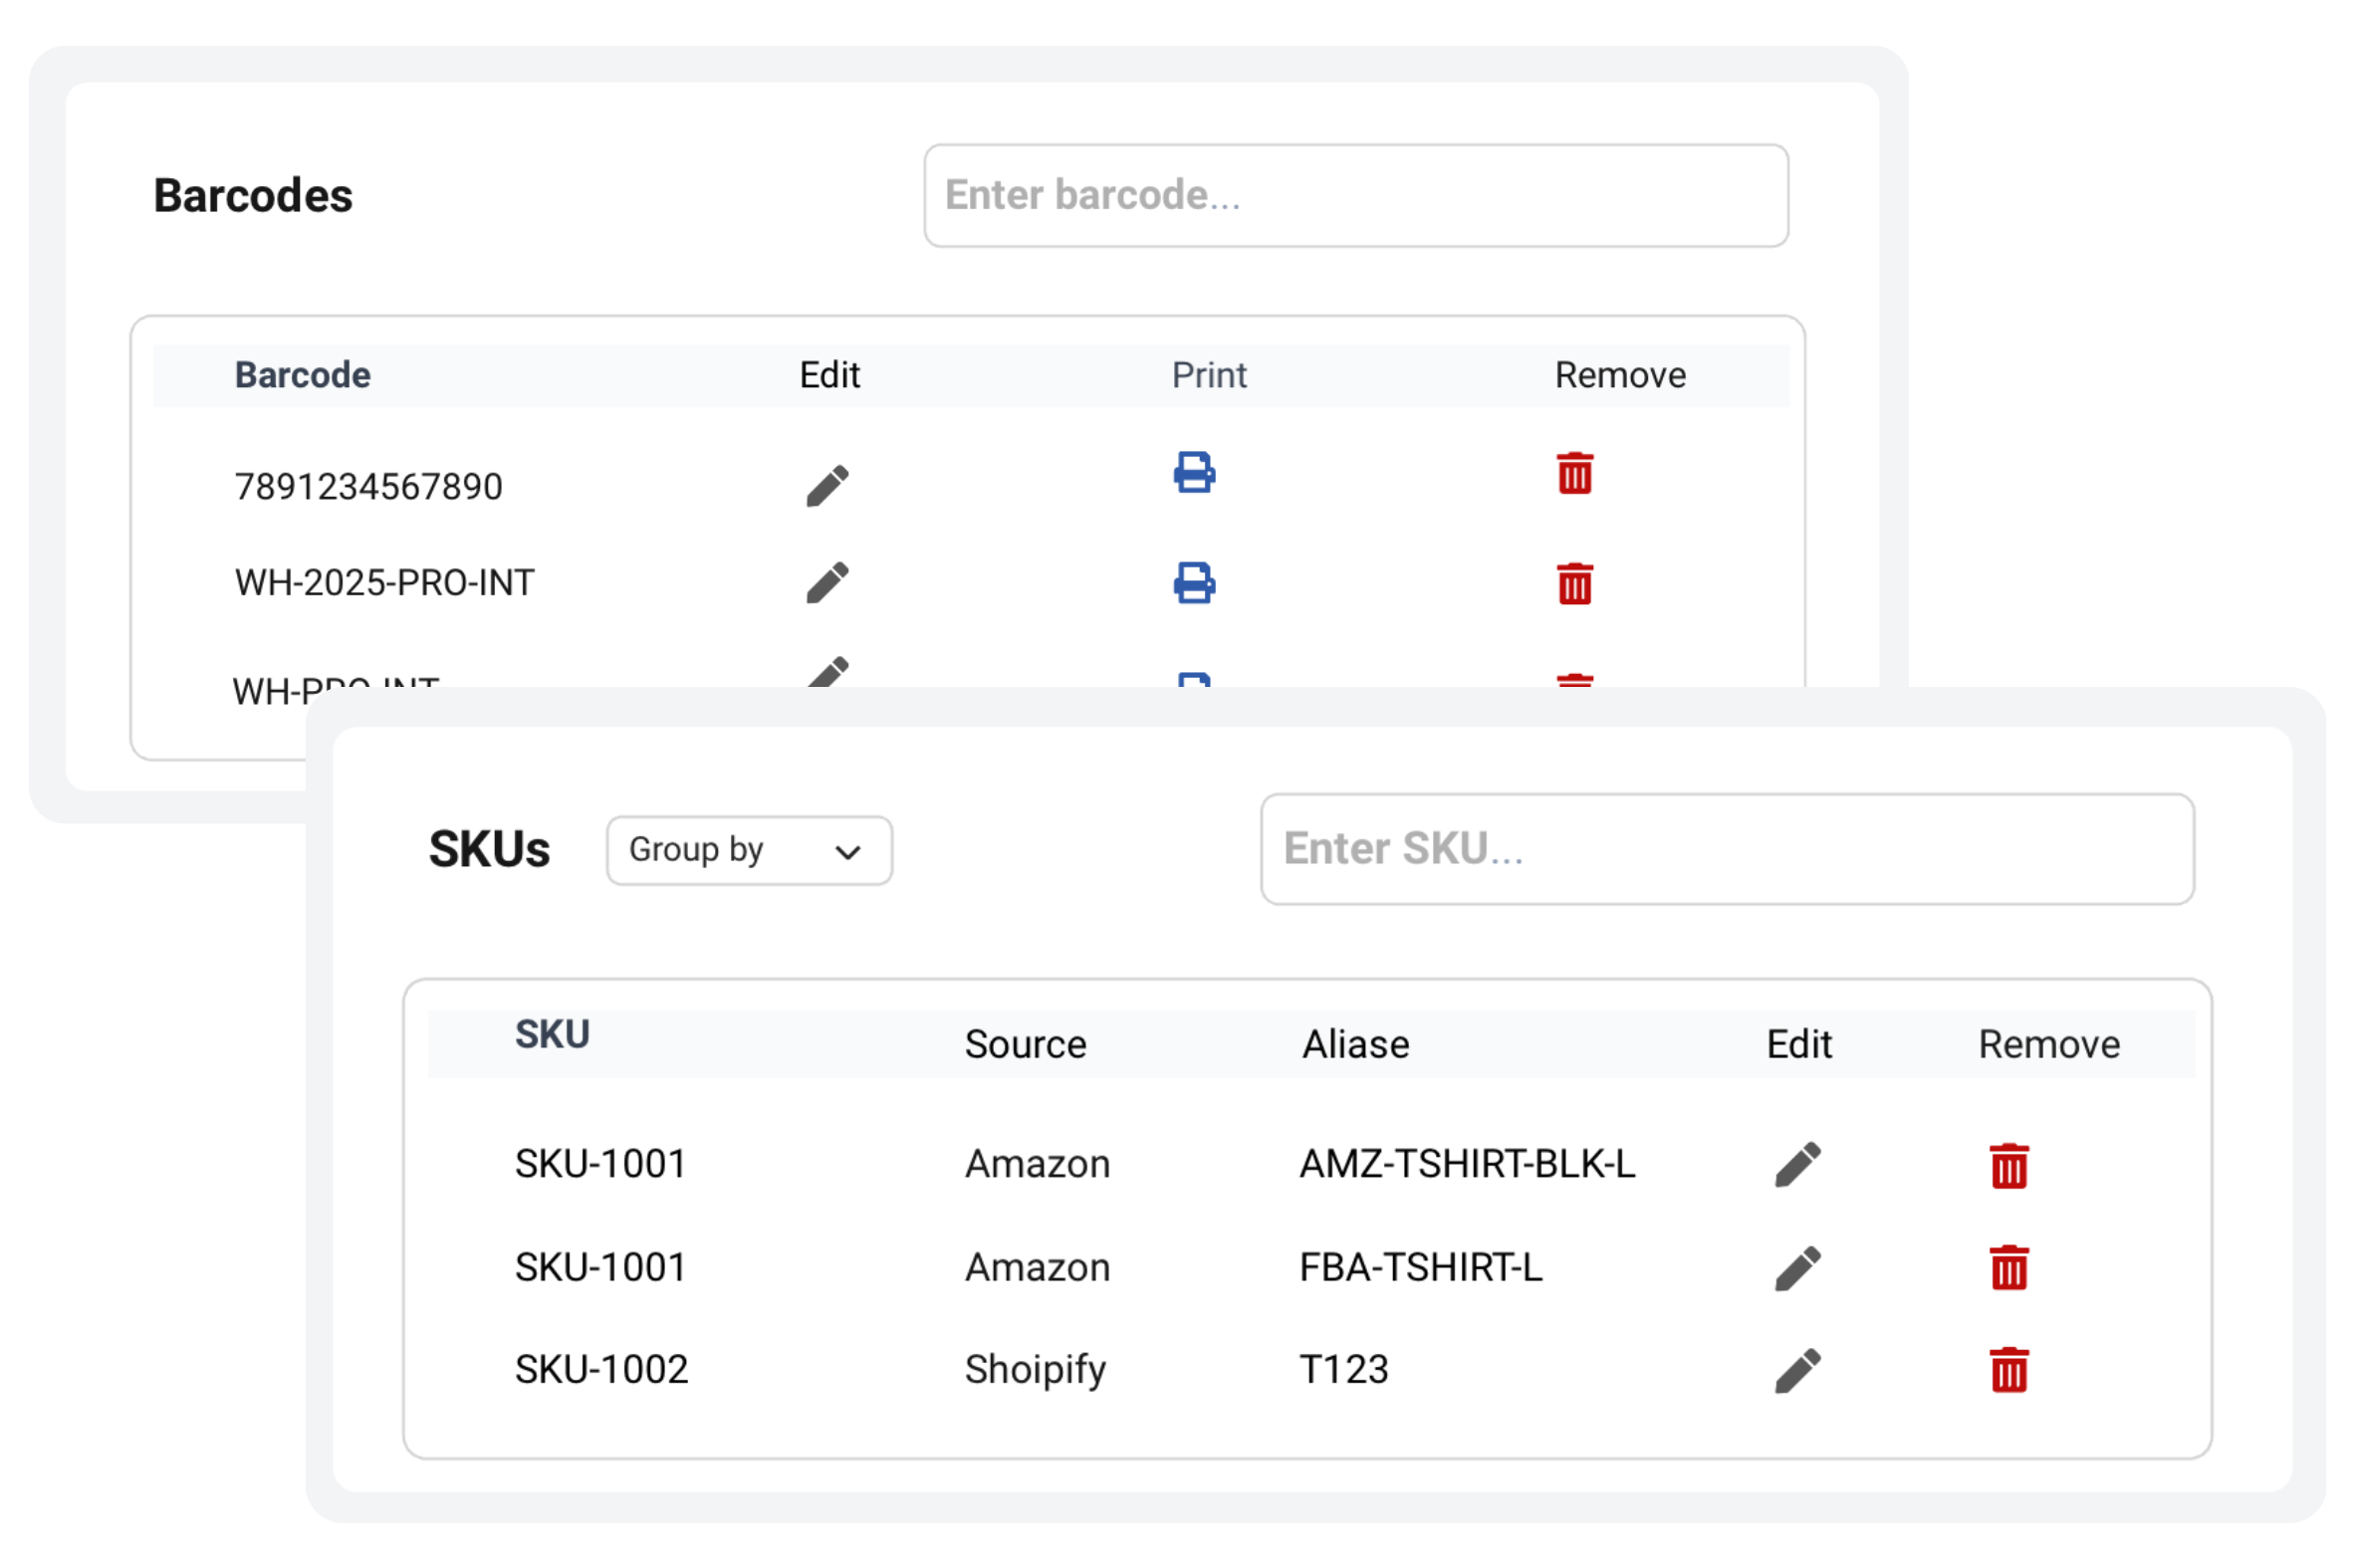The height and width of the screenshot is (1568, 2353).
Task: Delete barcode 7891234567890 using trash icon
Action: tap(1574, 474)
